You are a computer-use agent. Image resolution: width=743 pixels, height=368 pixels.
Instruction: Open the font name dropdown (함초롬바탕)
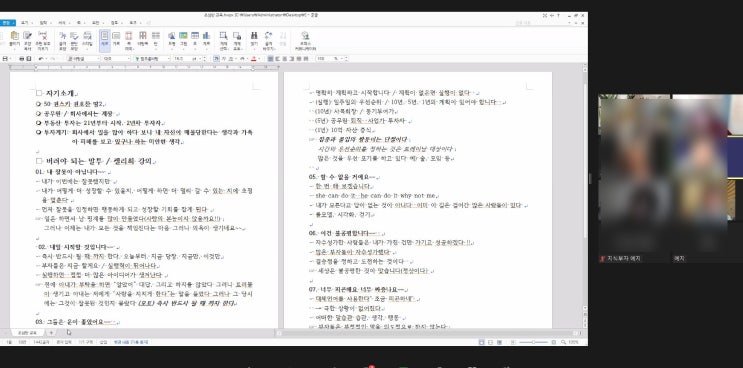pyautogui.click(x=152, y=59)
